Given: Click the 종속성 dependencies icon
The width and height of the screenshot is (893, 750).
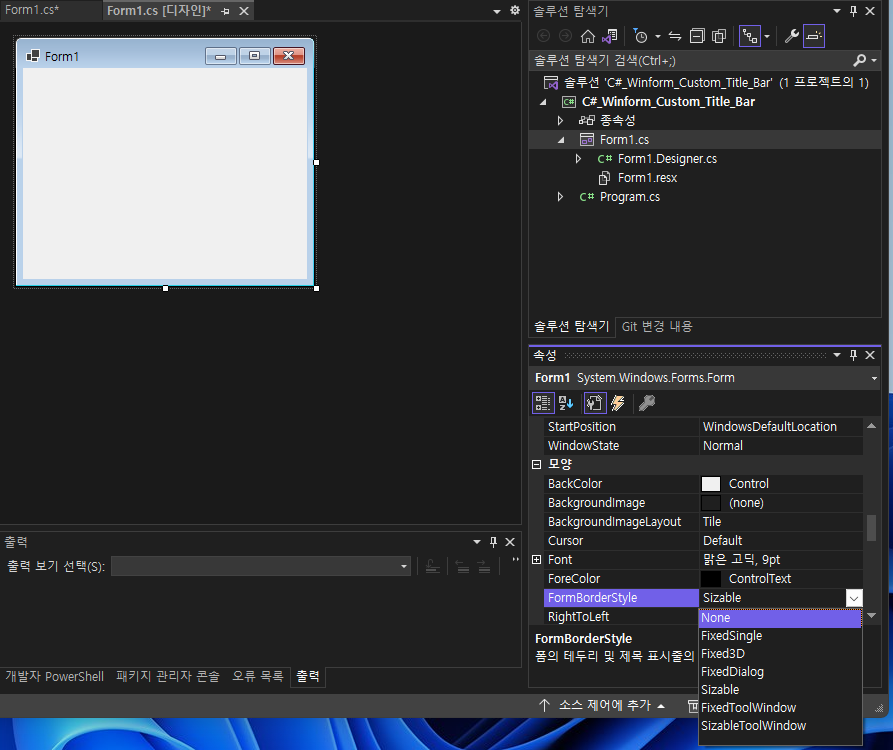Looking at the screenshot, I should pyautogui.click(x=587, y=120).
